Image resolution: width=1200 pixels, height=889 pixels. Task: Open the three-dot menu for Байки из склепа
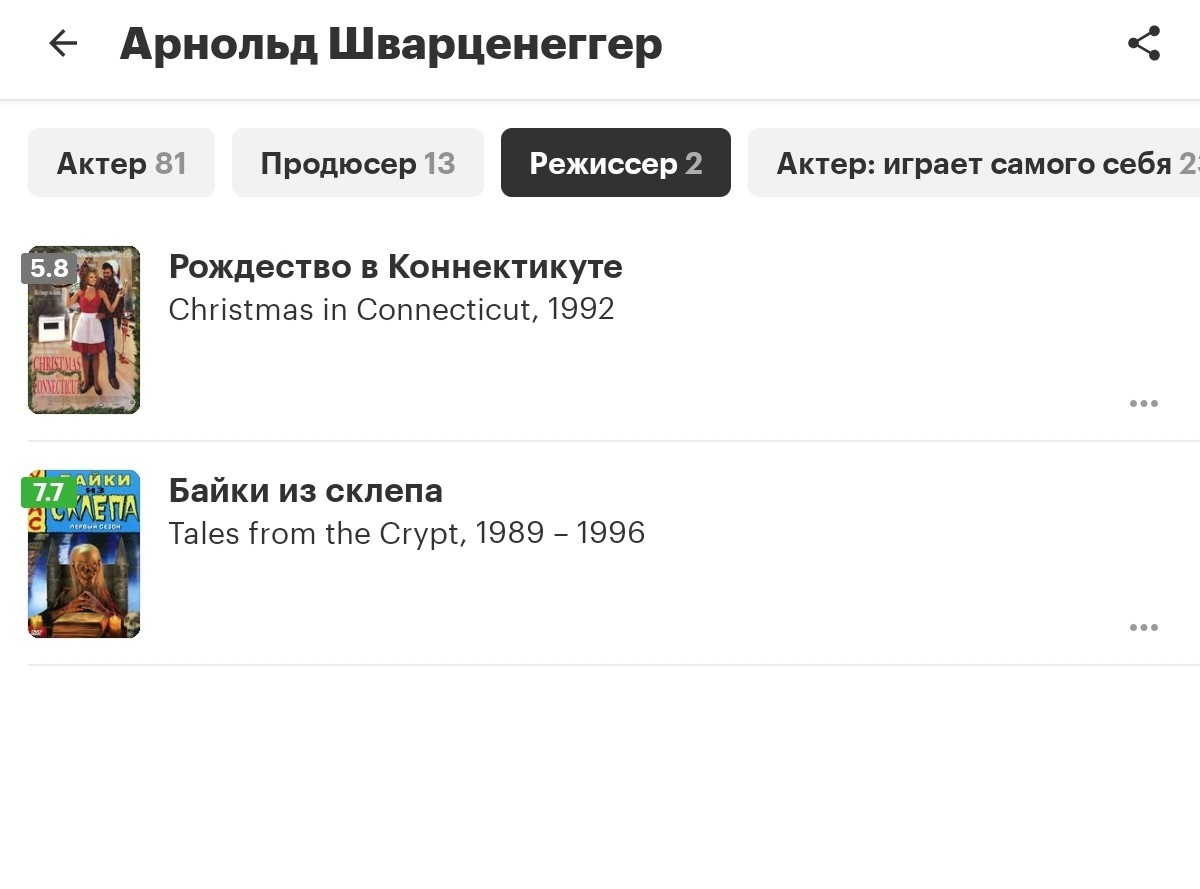1144,627
